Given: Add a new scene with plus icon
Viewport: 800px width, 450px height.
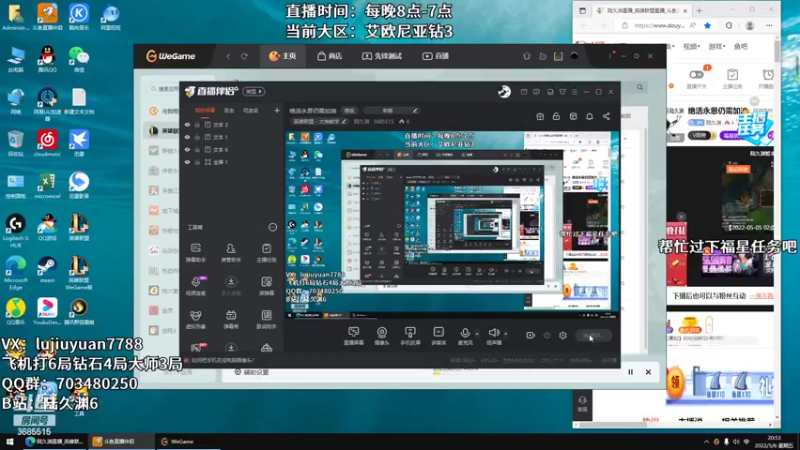Looking at the screenshot, I should (x=277, y=110).
